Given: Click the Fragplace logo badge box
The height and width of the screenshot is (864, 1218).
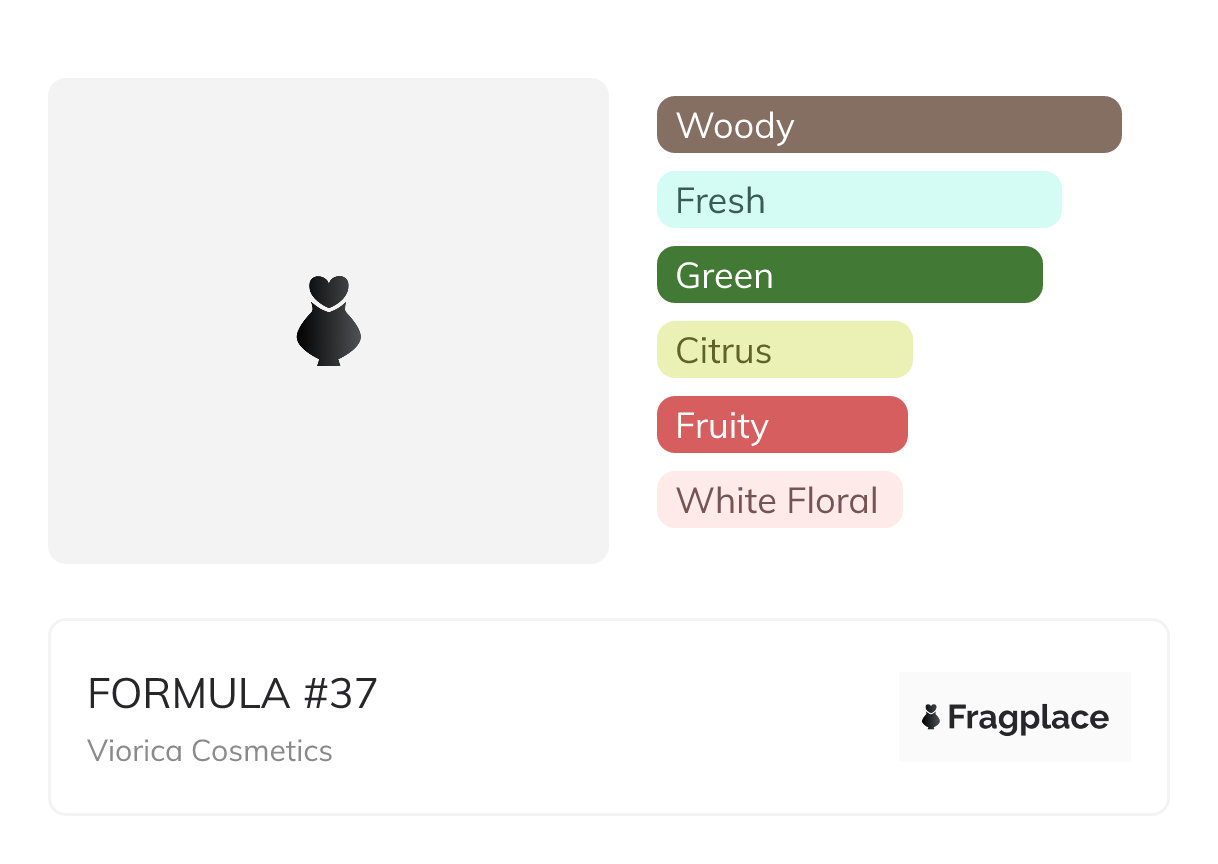Looking at the screenshot, I should pos(1015,717).
